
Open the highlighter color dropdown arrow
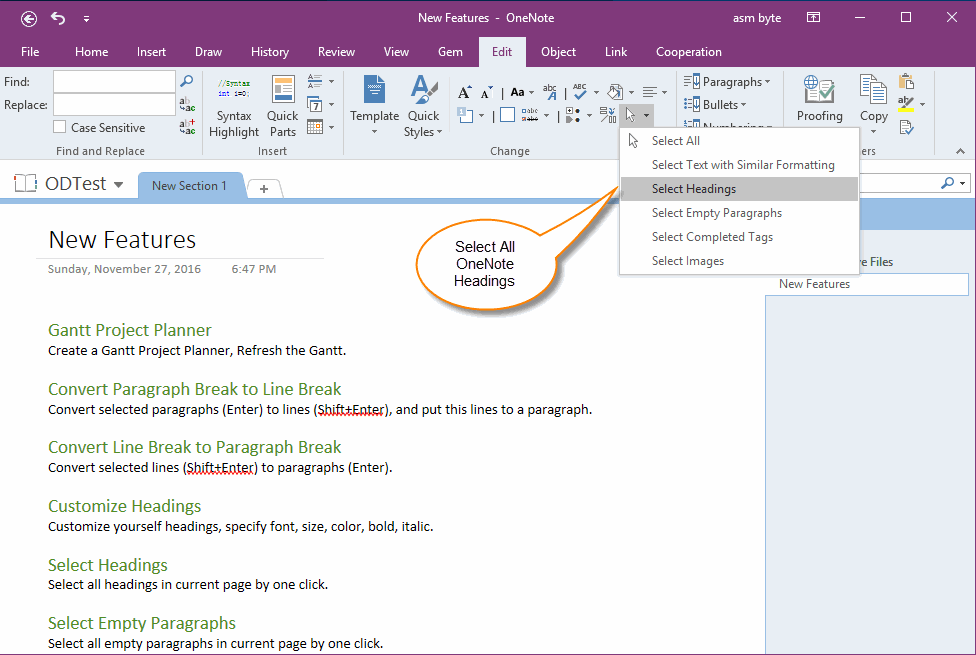(x=922, y=105)
